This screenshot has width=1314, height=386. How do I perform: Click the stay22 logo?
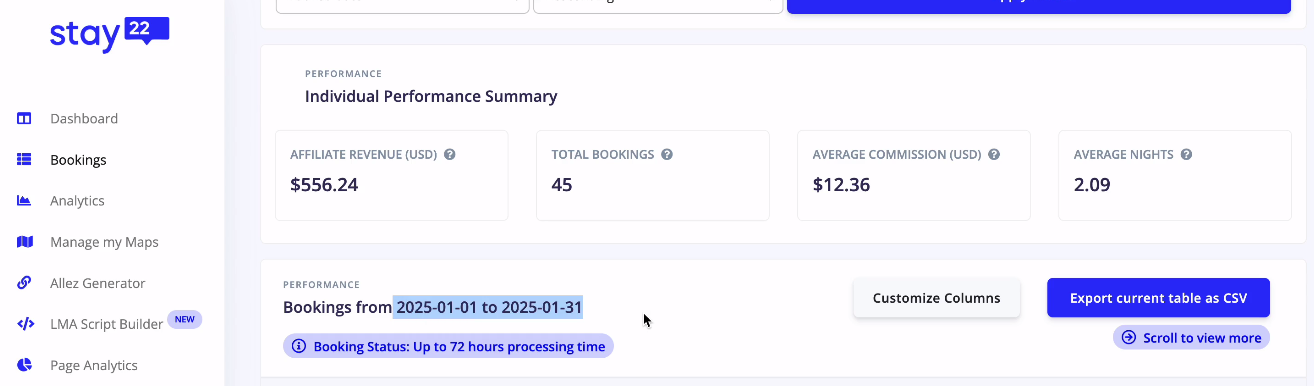click(110, 35)
